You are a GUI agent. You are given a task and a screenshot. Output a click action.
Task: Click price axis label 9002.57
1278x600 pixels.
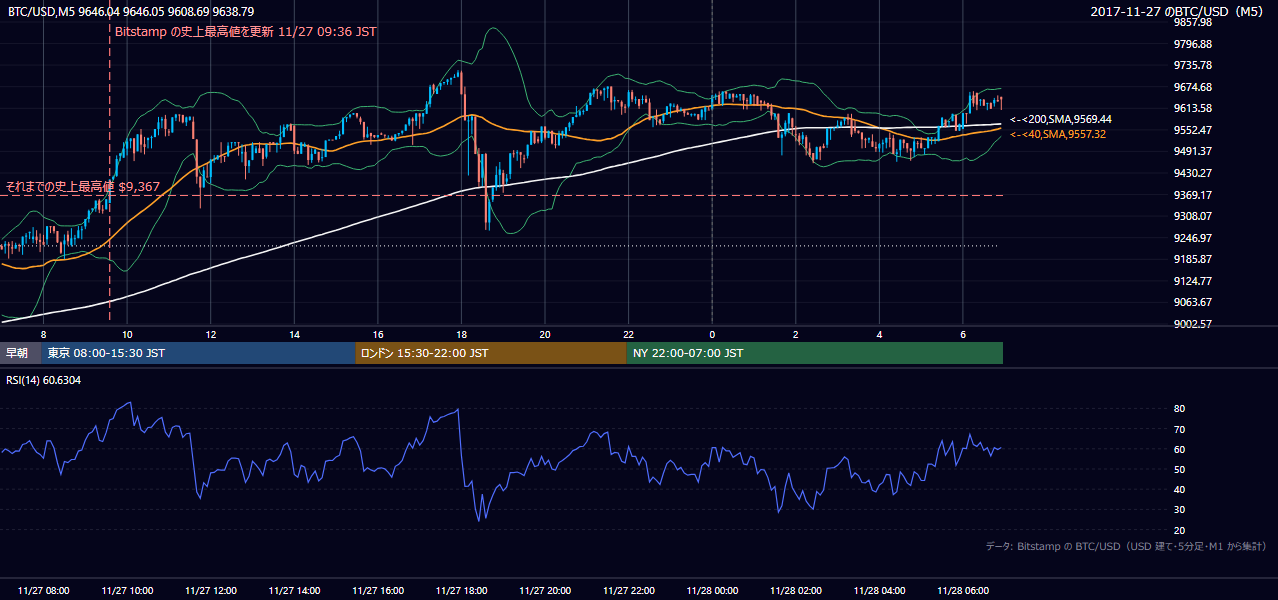[x=1193, y=324]
